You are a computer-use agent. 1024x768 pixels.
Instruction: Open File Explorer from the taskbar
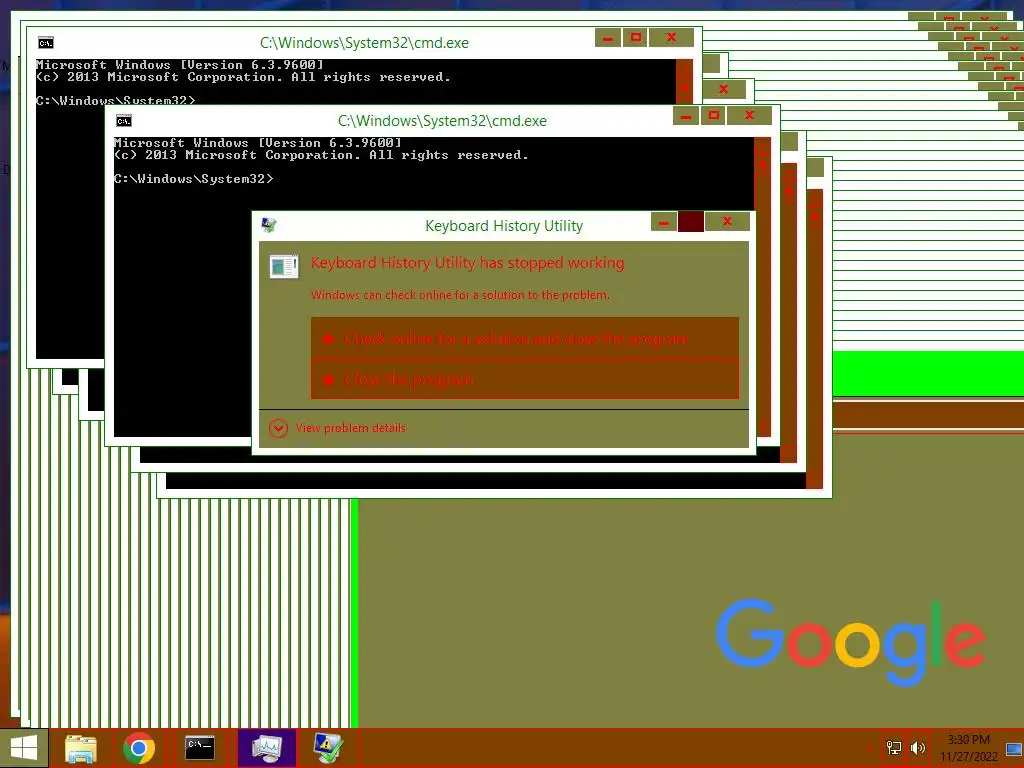80,748
